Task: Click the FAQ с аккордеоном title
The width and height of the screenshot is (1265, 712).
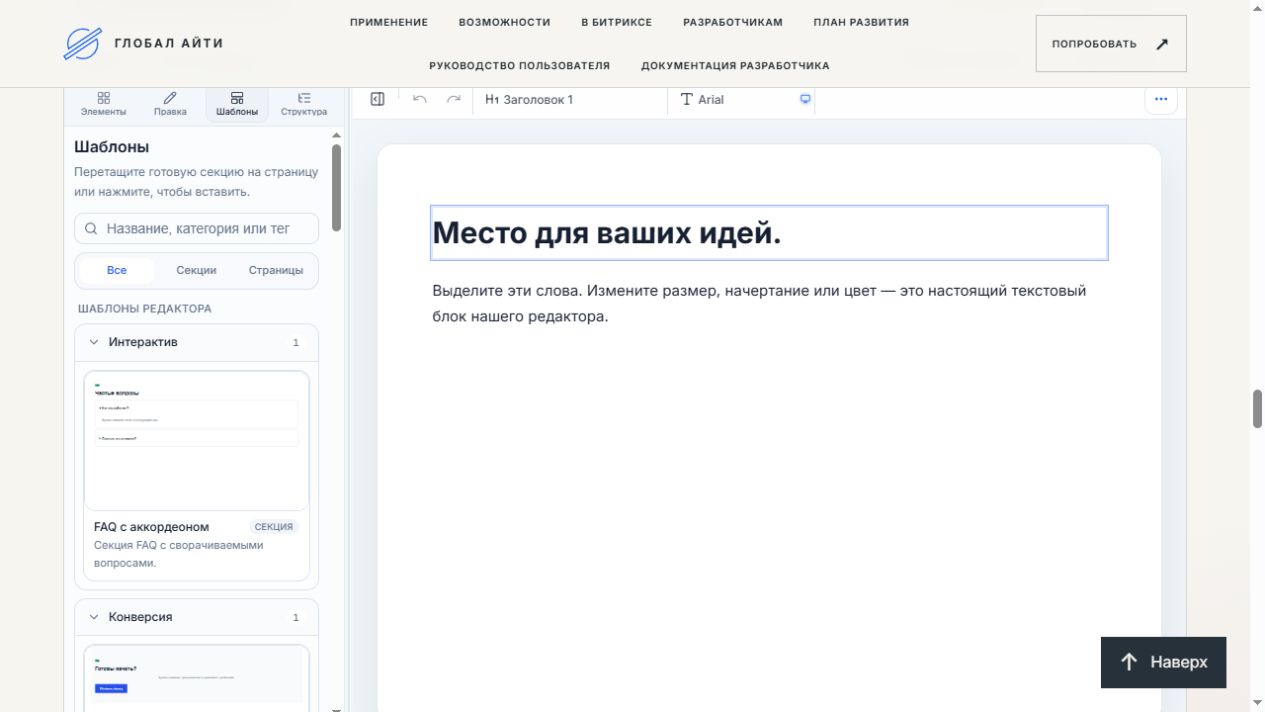Action: point(151,527)
